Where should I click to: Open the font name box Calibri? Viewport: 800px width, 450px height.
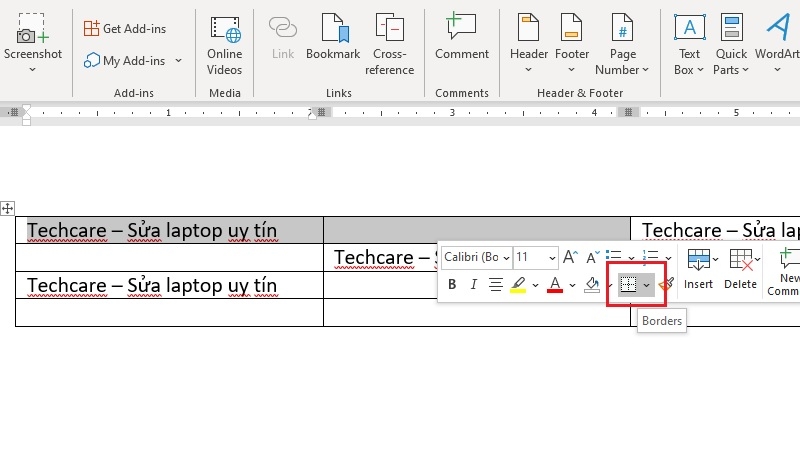point(477,257)
